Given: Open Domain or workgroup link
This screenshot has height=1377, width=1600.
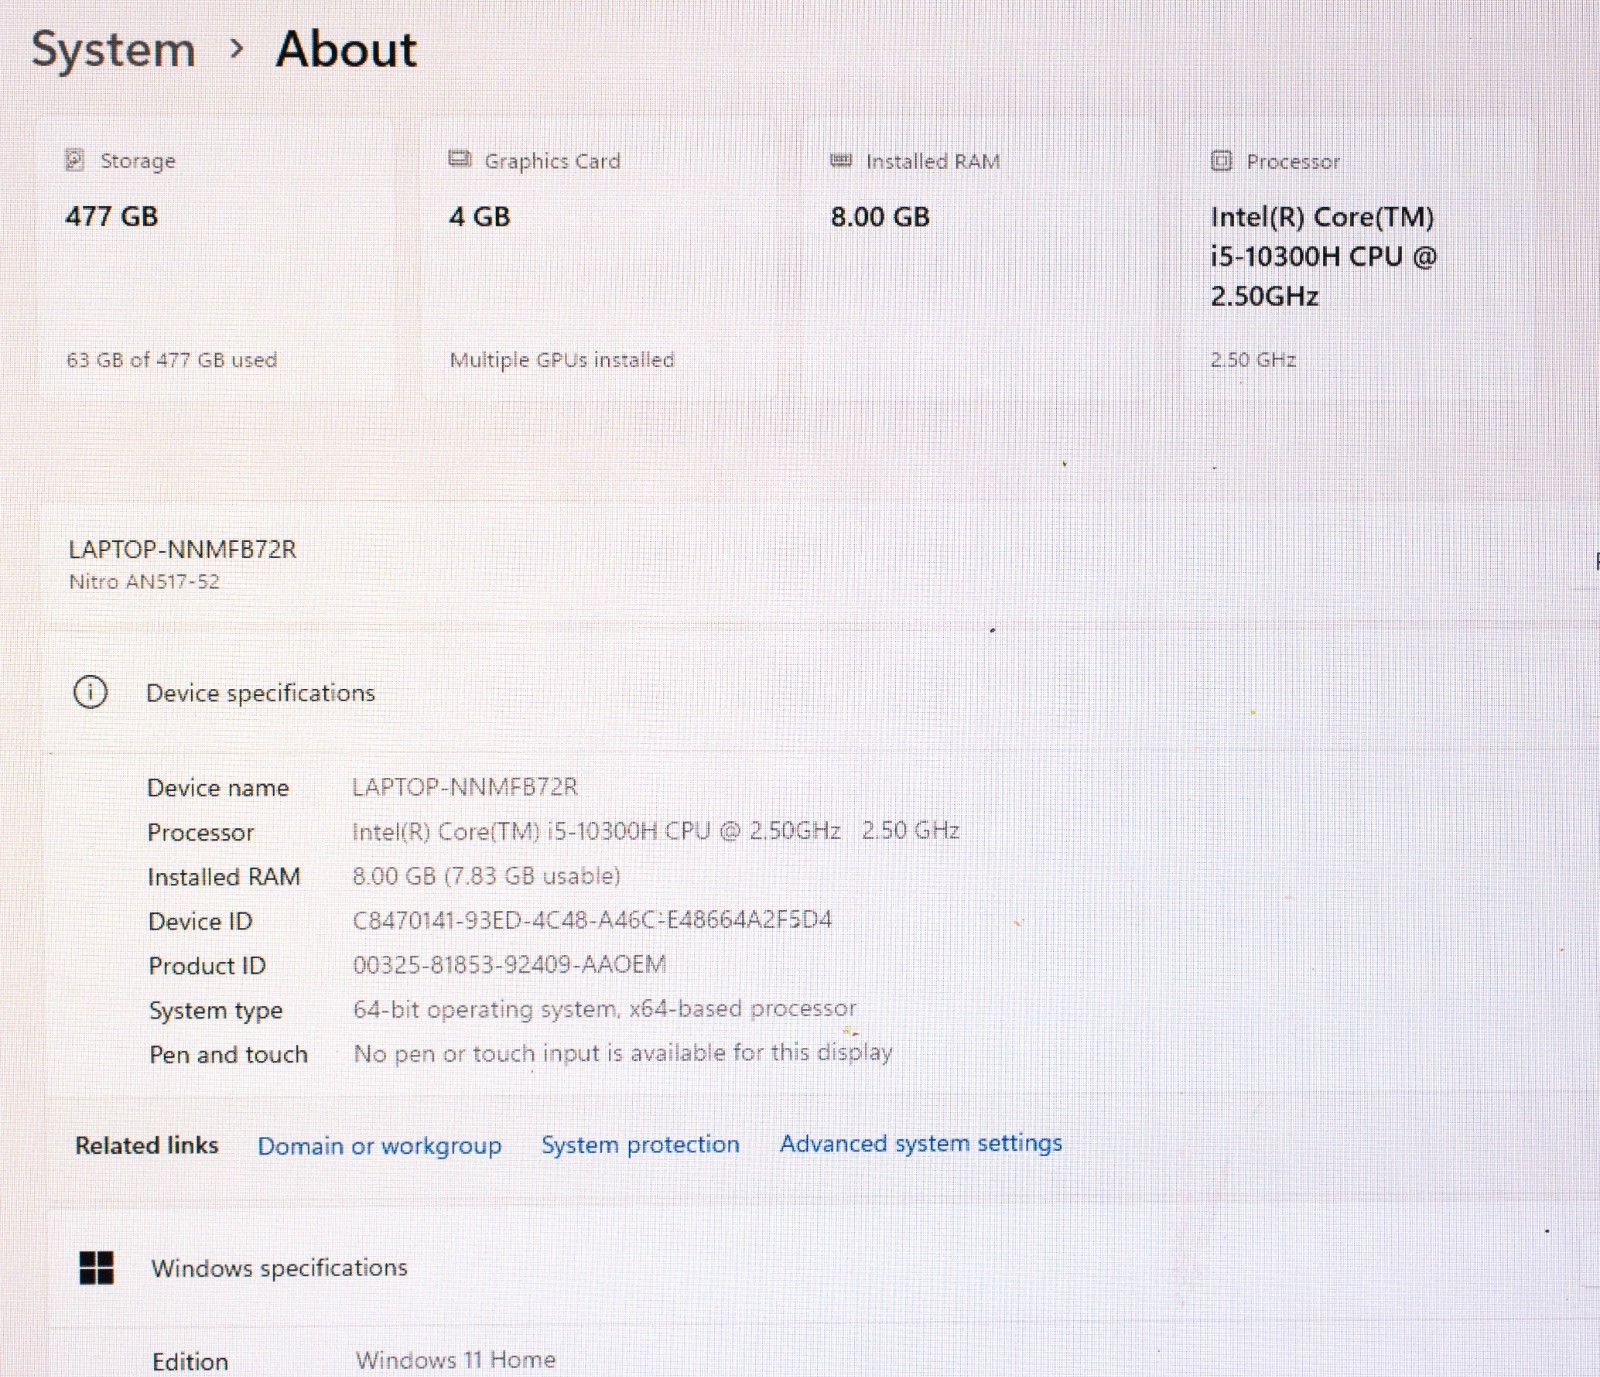Looking at the screenshot, I should click(379, 1145).
